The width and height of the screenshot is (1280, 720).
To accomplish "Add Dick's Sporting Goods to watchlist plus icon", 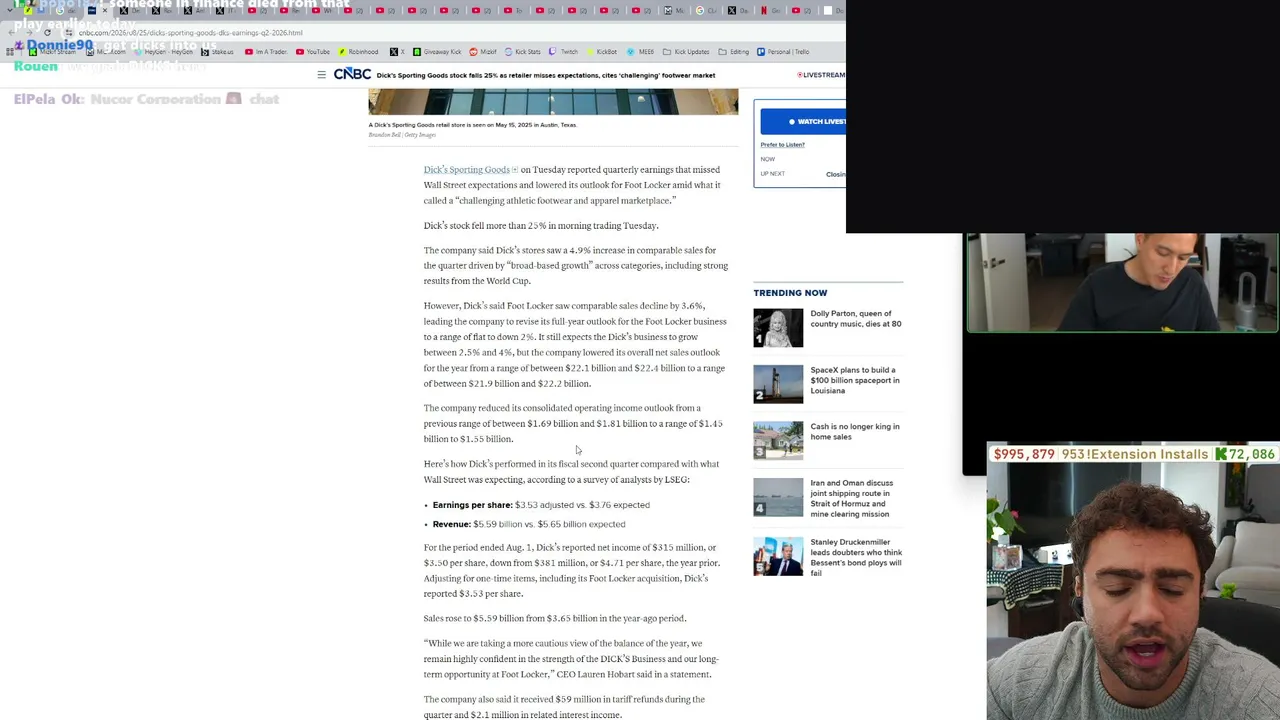I will point(515,170).
